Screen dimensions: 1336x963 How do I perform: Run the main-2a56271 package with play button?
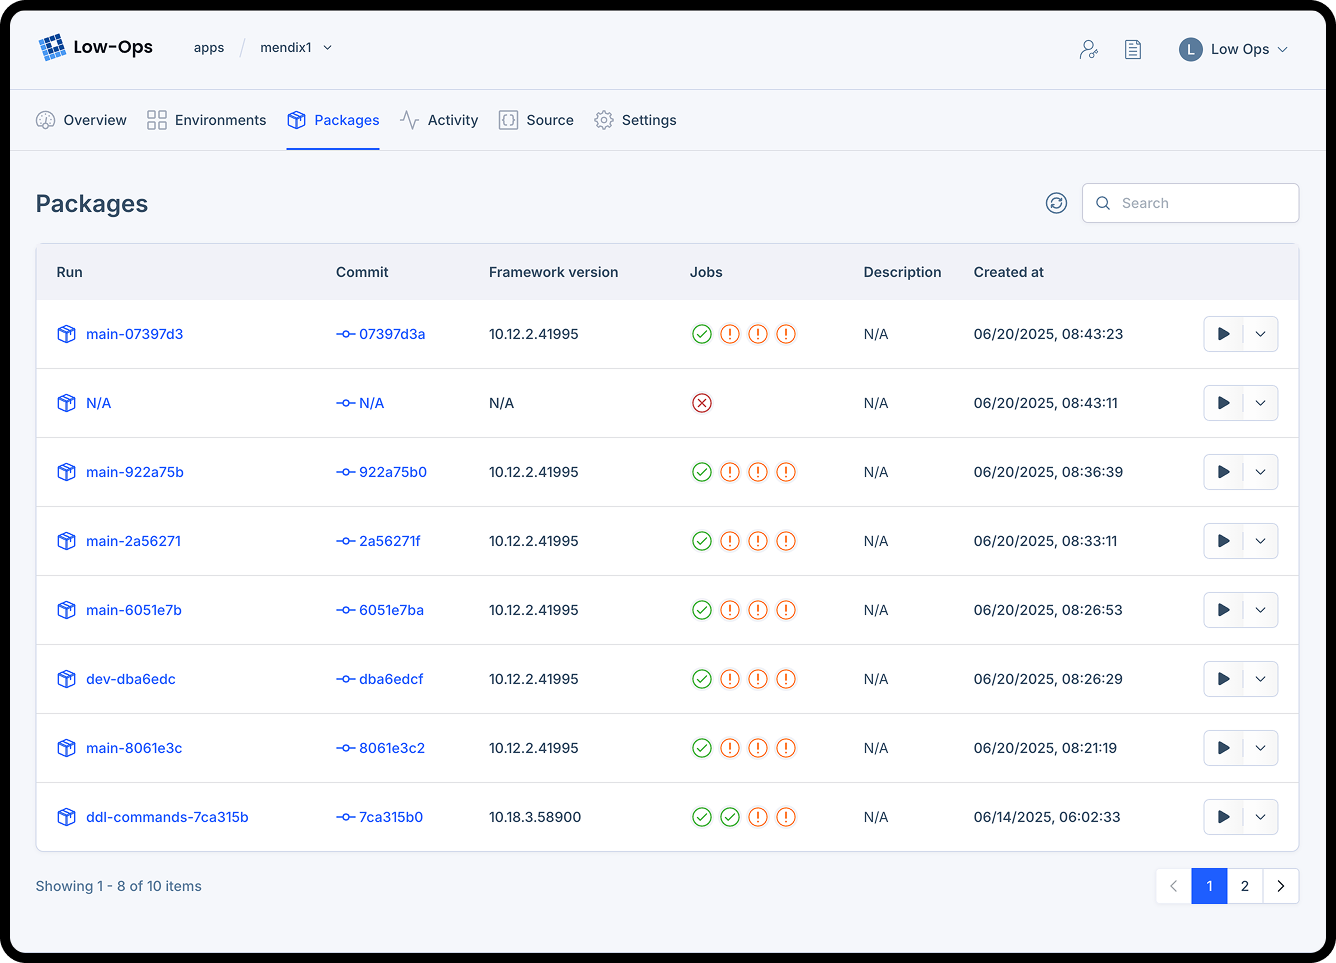[x=1223, y=541]
